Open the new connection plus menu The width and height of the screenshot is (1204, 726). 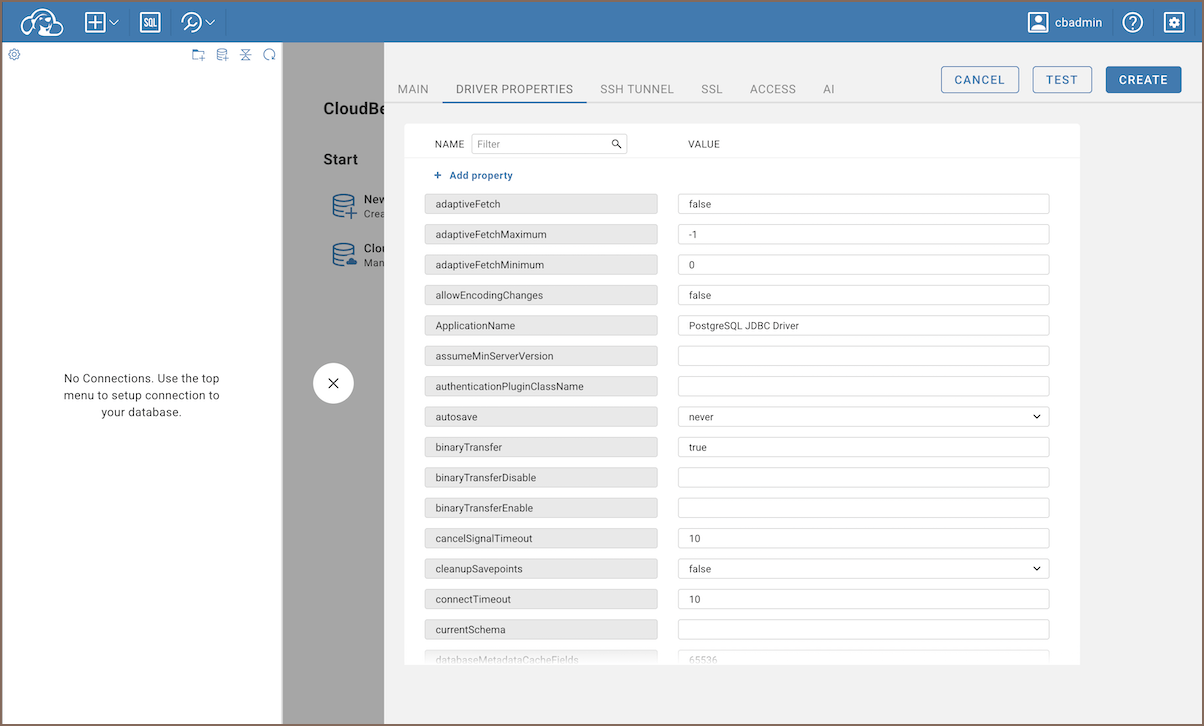tap(102, 22)
